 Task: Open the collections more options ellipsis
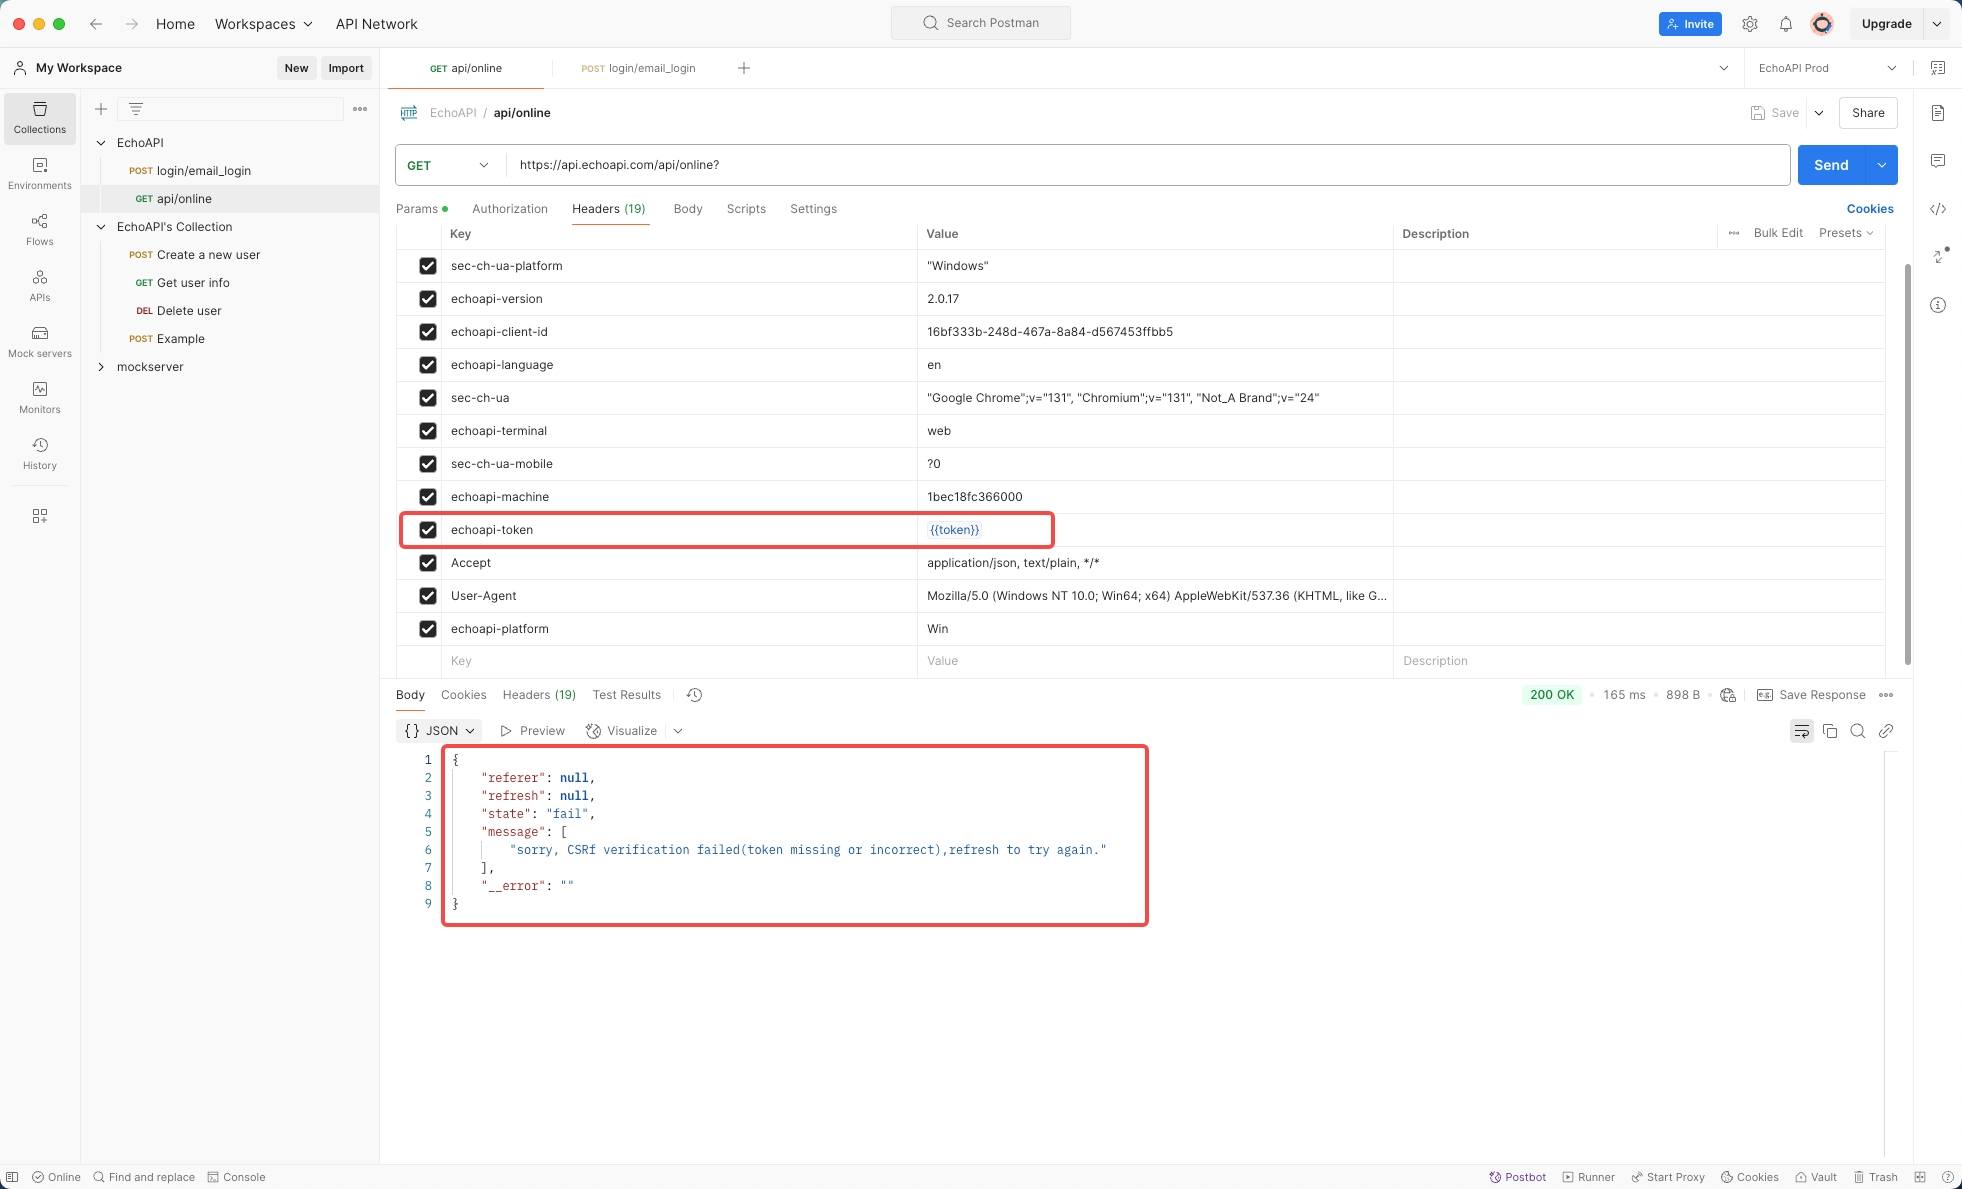(360, 109)
